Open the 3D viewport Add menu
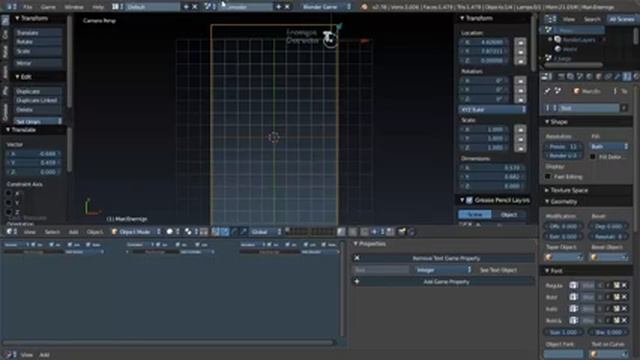The image size is (640, 360). 73,232
